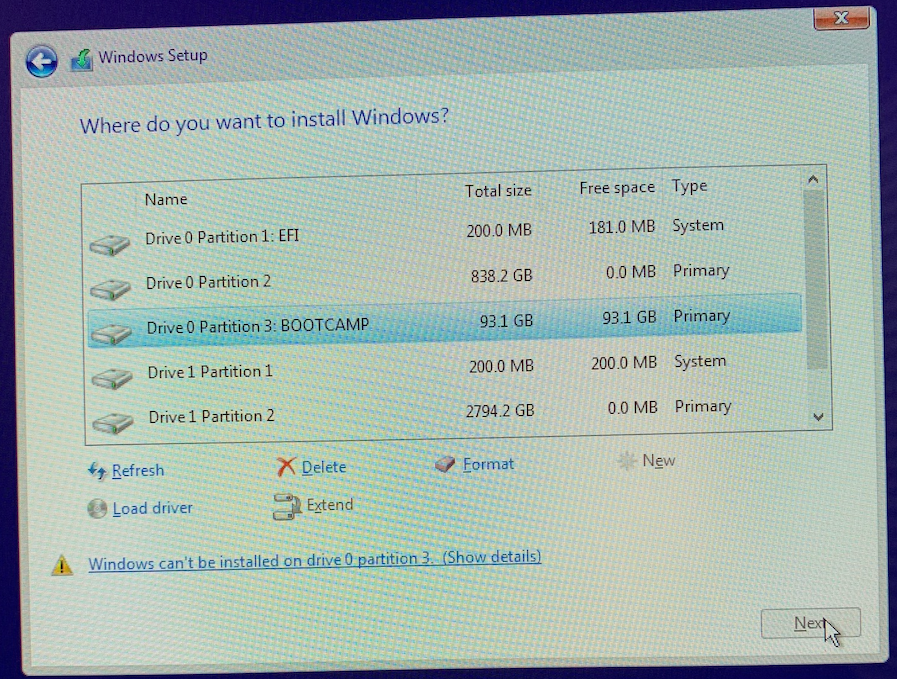The height and width of the screenshot is (679, 897).
Task: Click the Free space column header
Action: pos(617,188)
